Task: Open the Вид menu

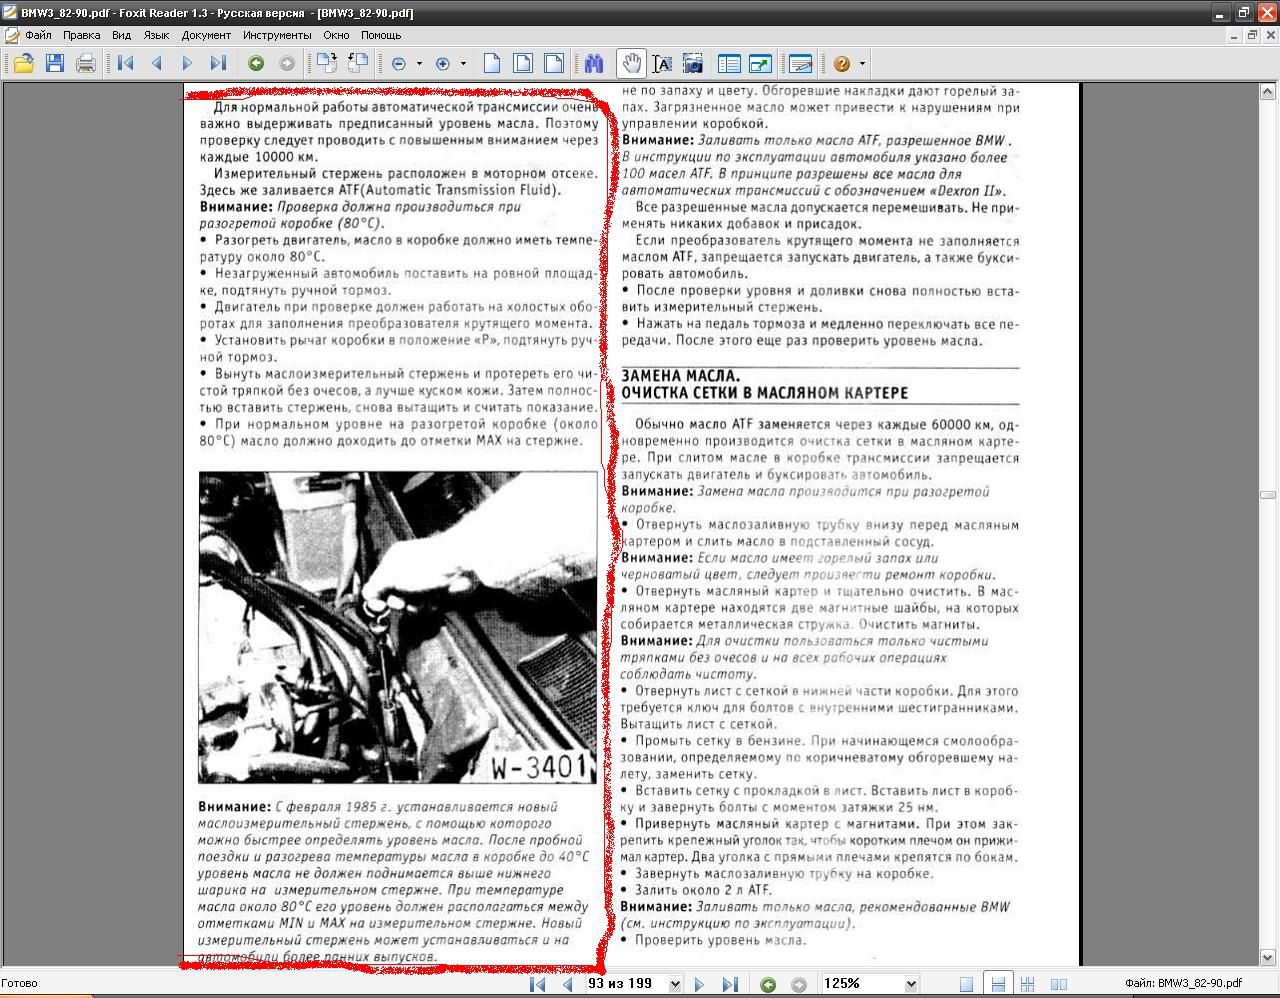Action: 121,35
